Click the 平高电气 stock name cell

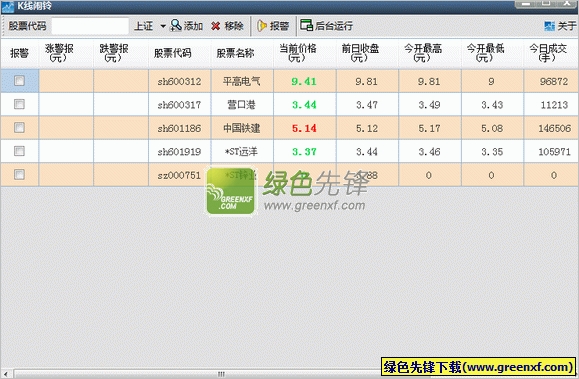pyautogui.click(x=242, y=81)
